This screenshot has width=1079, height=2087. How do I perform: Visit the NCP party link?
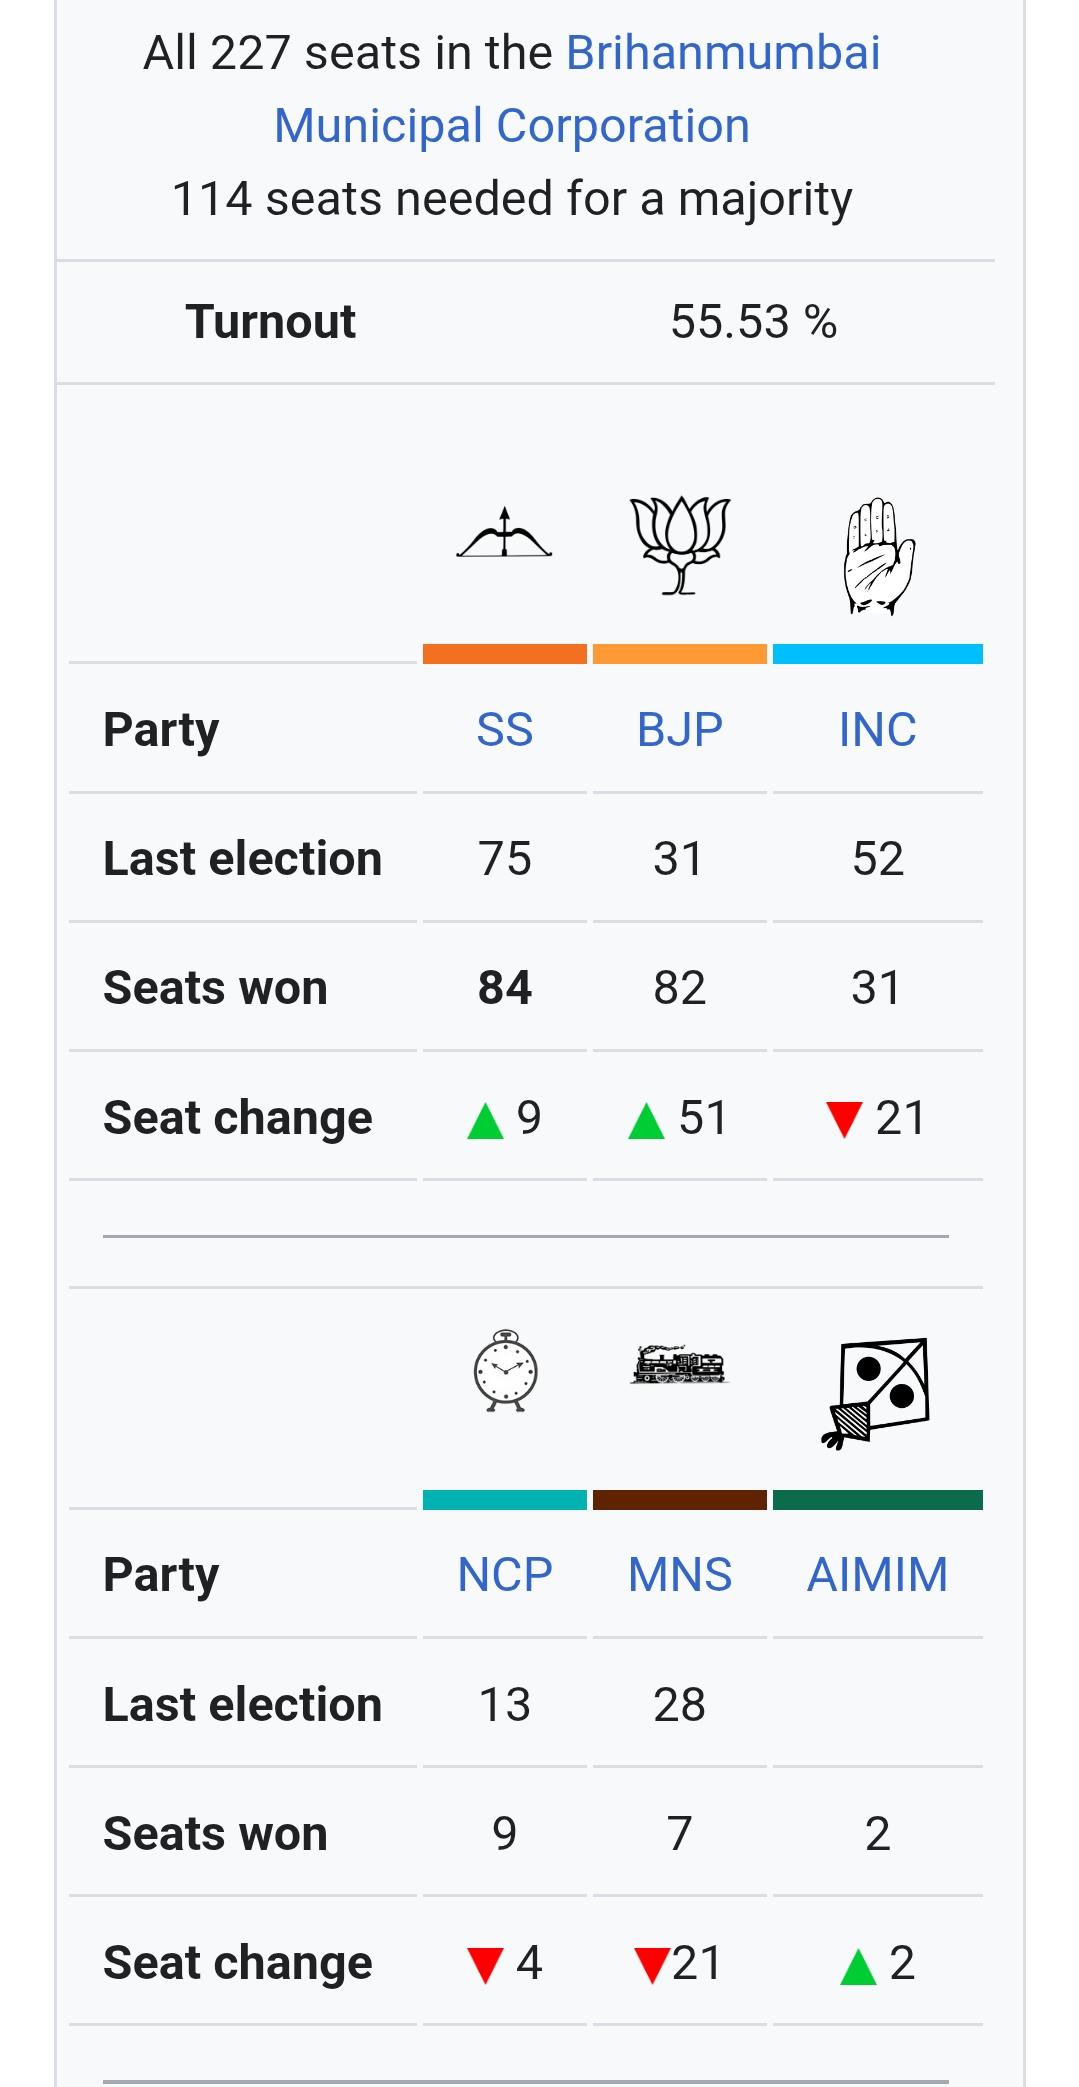(x=505, y=1575)
